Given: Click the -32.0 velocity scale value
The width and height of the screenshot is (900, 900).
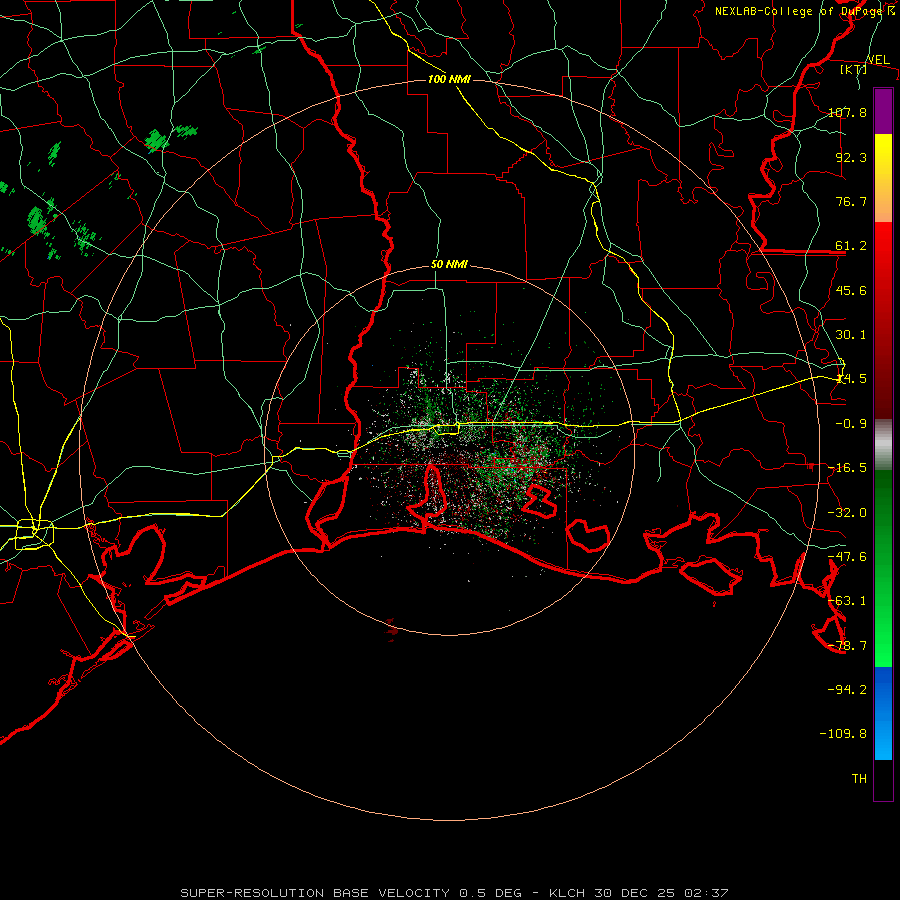Looking at the screenshot, I should coord(847,513).
